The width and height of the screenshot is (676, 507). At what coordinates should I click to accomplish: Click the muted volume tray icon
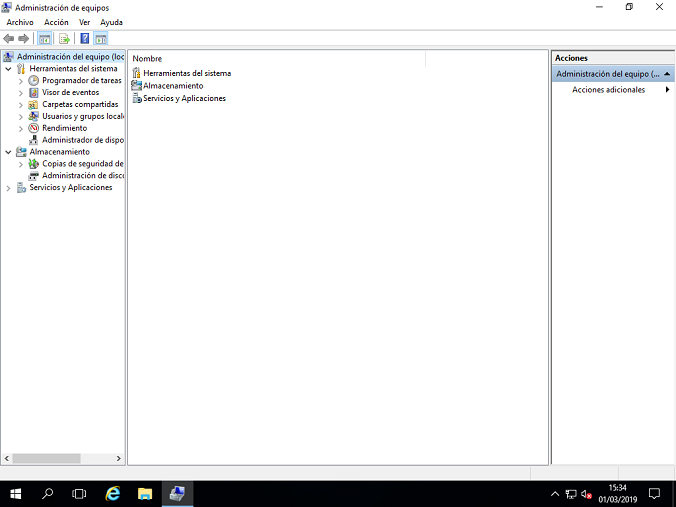pyautogui.click(x=586, y=494)
